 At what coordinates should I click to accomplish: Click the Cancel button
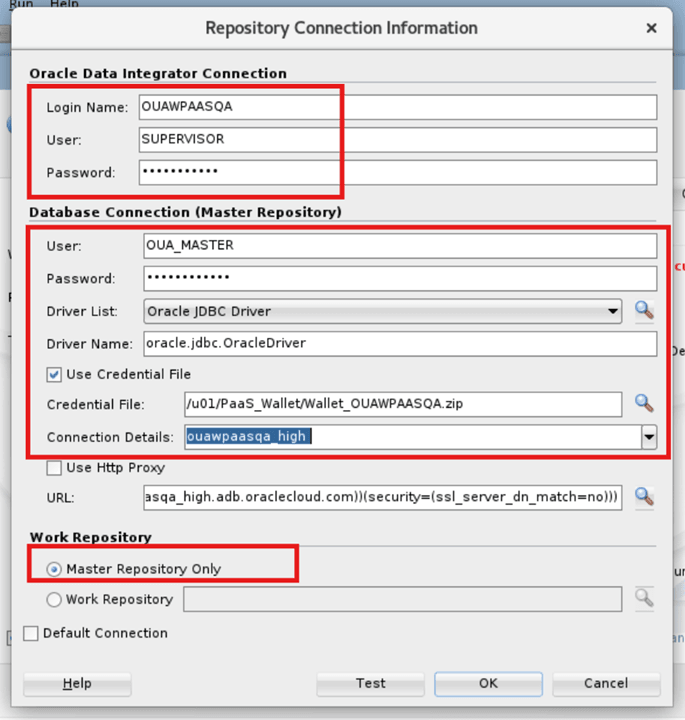pos(606,684)
